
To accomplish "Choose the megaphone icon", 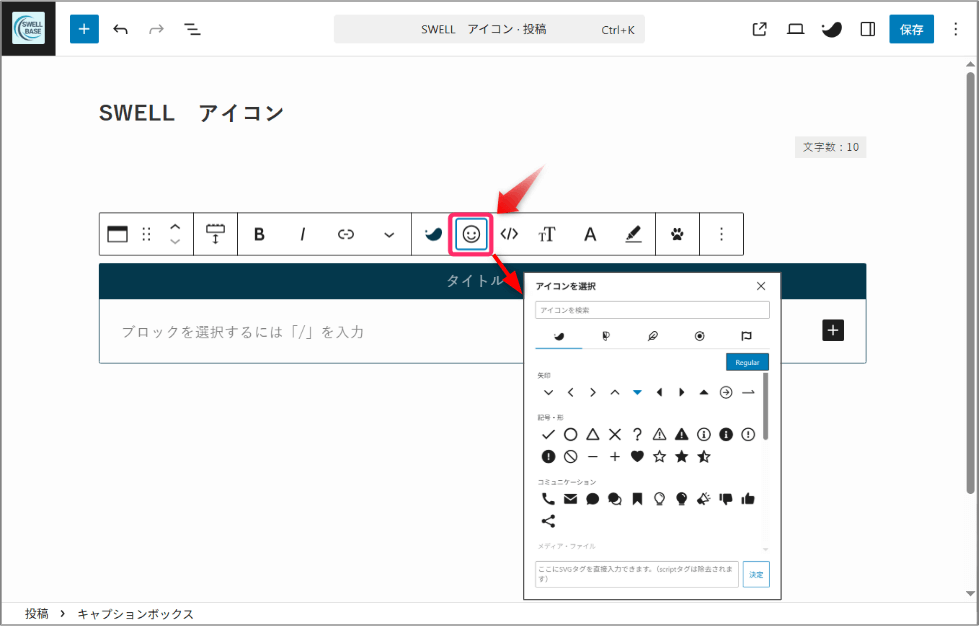I will coord(704,499).
